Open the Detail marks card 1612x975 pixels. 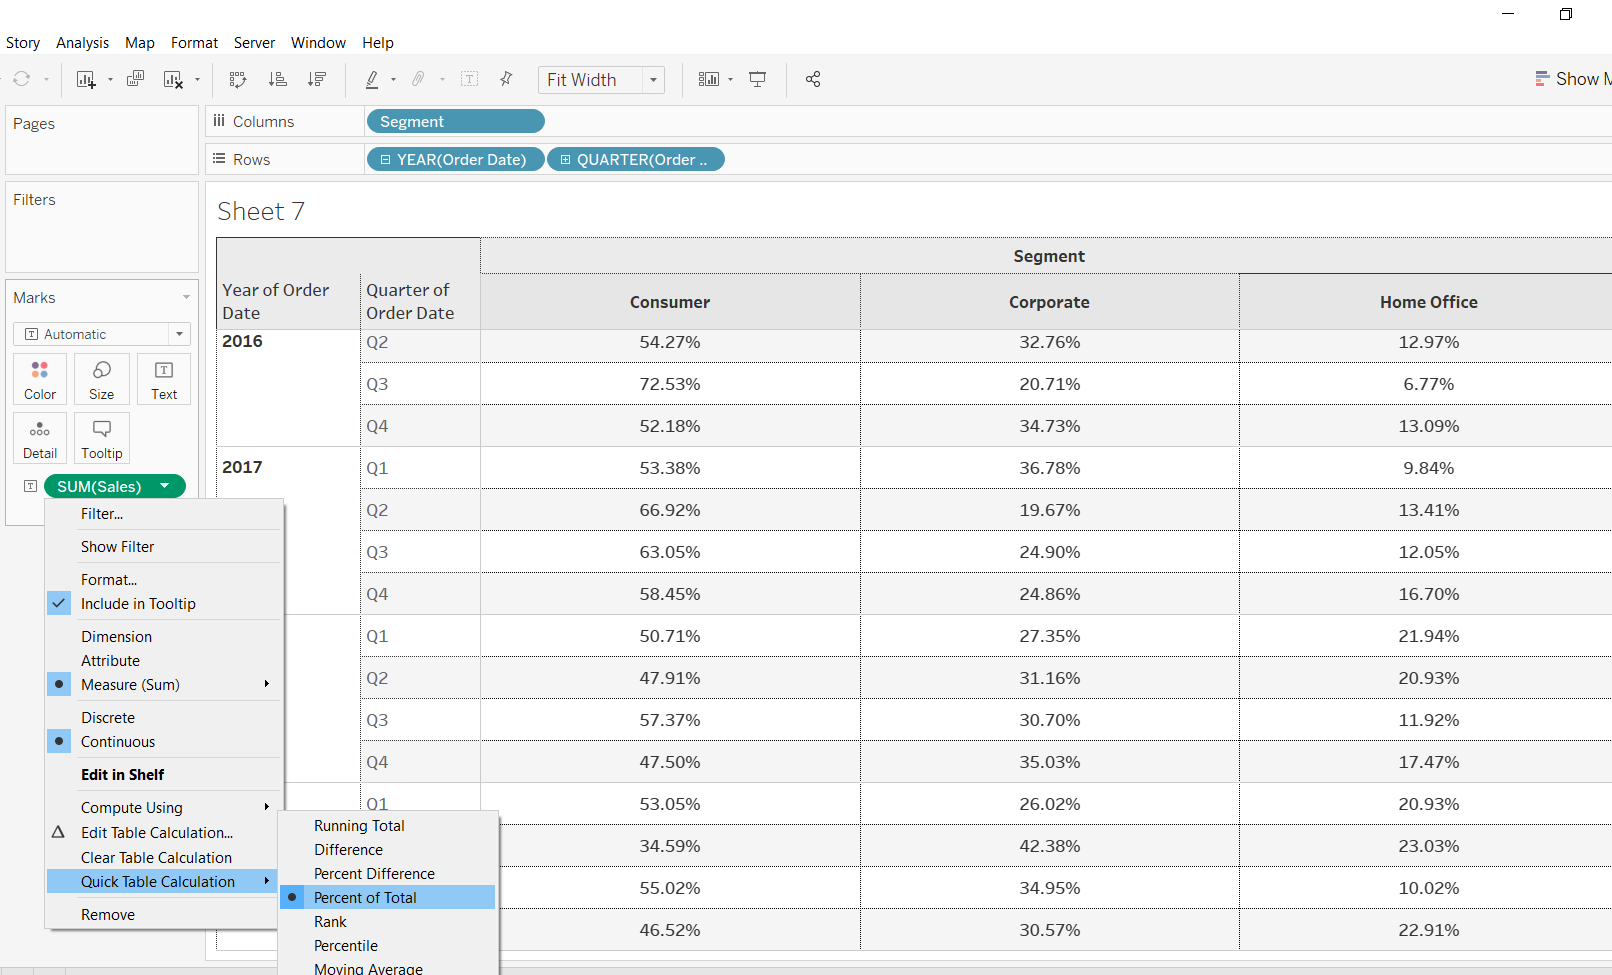[x=40, y=439]
